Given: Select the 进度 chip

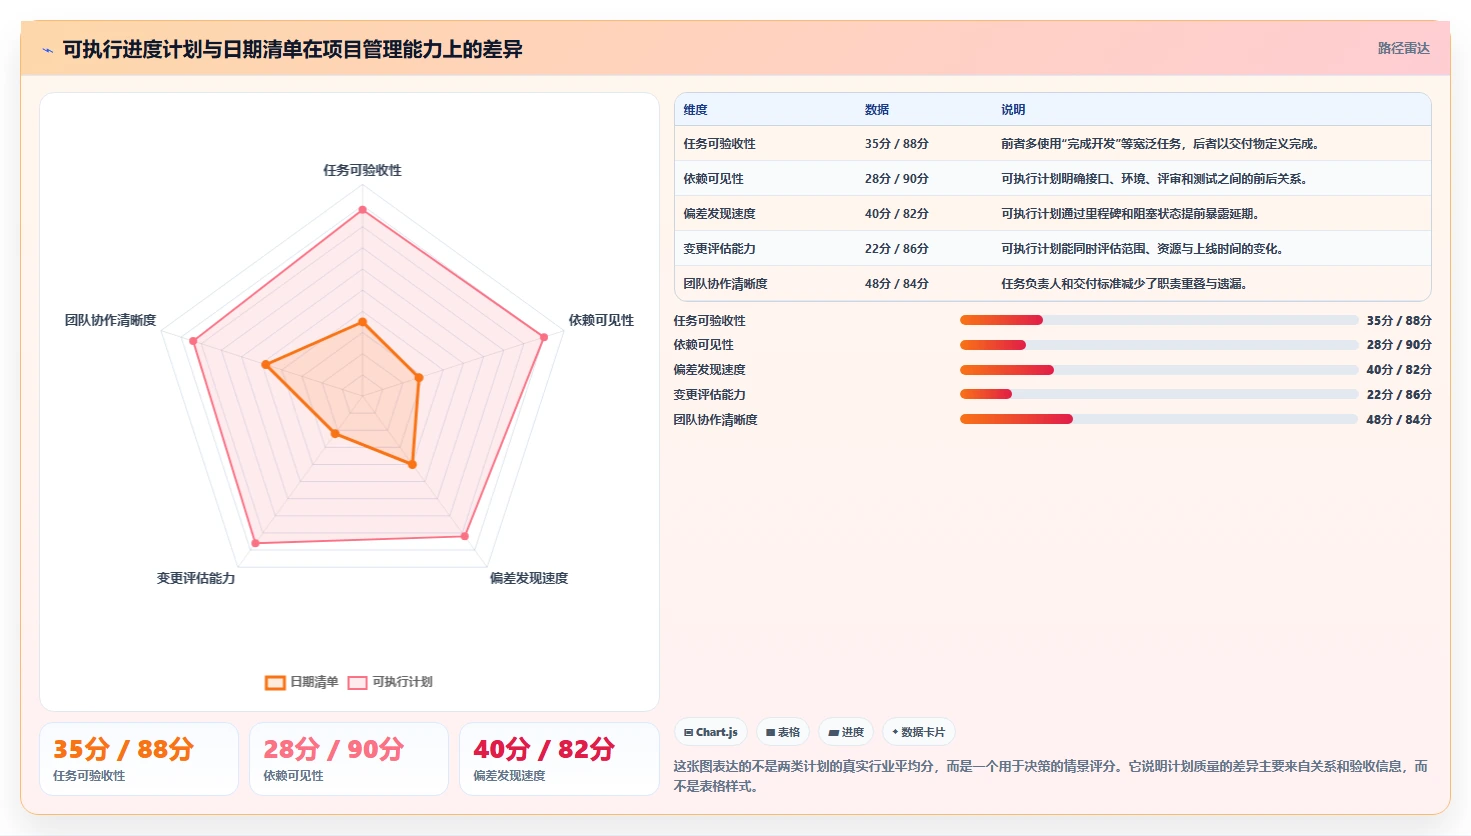Looking at the screenshot, I should coord(846,732).
